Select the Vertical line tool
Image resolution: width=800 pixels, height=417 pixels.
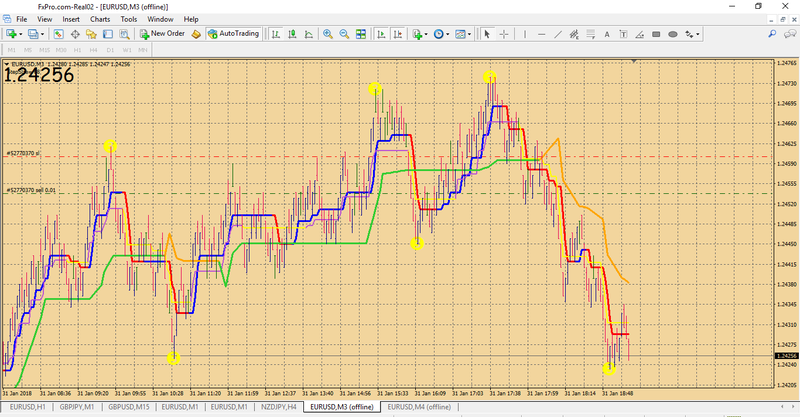point(527,34)
